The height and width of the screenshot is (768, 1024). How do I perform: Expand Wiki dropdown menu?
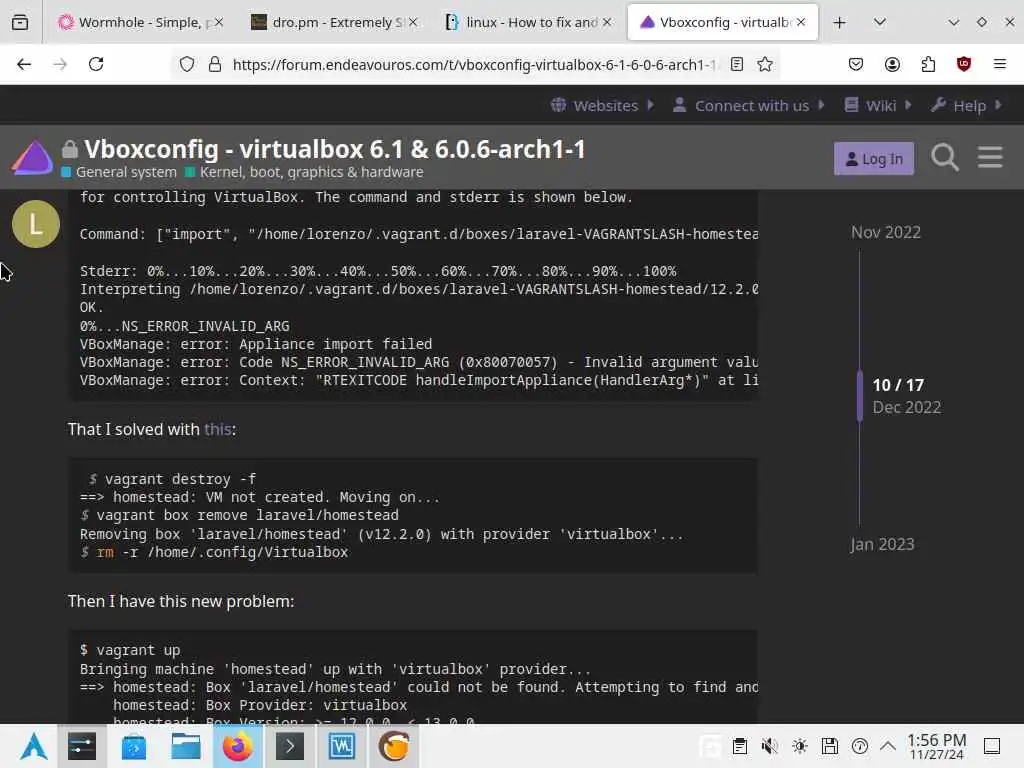tap(878, 105)
